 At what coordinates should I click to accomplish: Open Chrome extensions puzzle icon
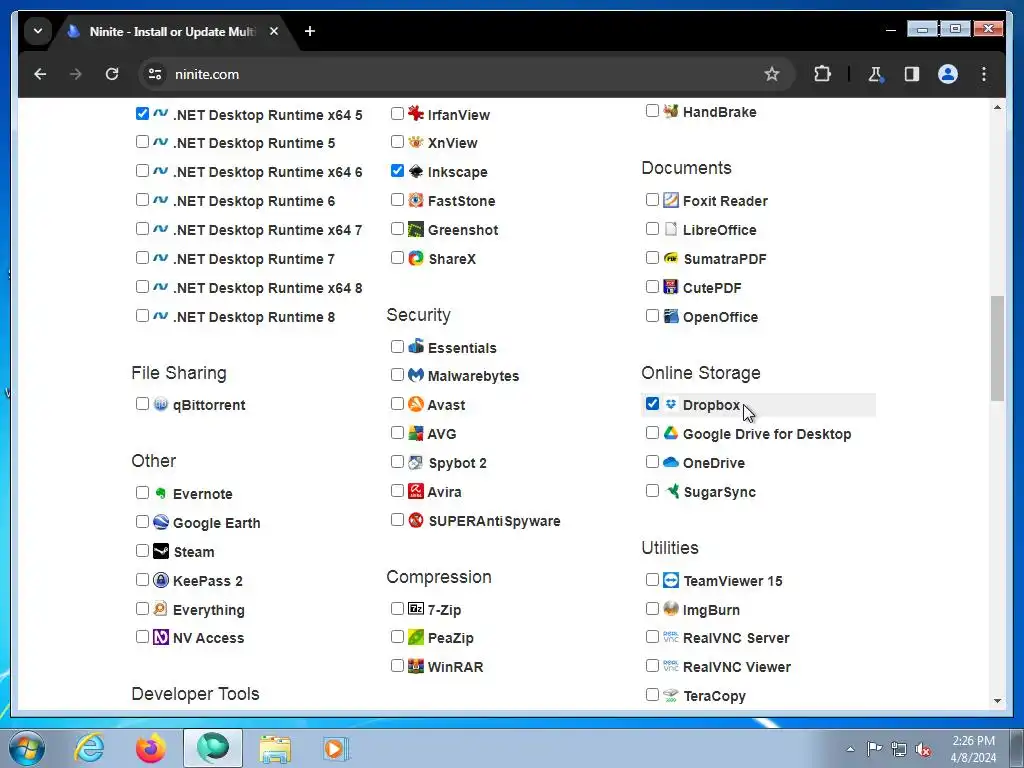pyautogui.click(x=822, y=74)
